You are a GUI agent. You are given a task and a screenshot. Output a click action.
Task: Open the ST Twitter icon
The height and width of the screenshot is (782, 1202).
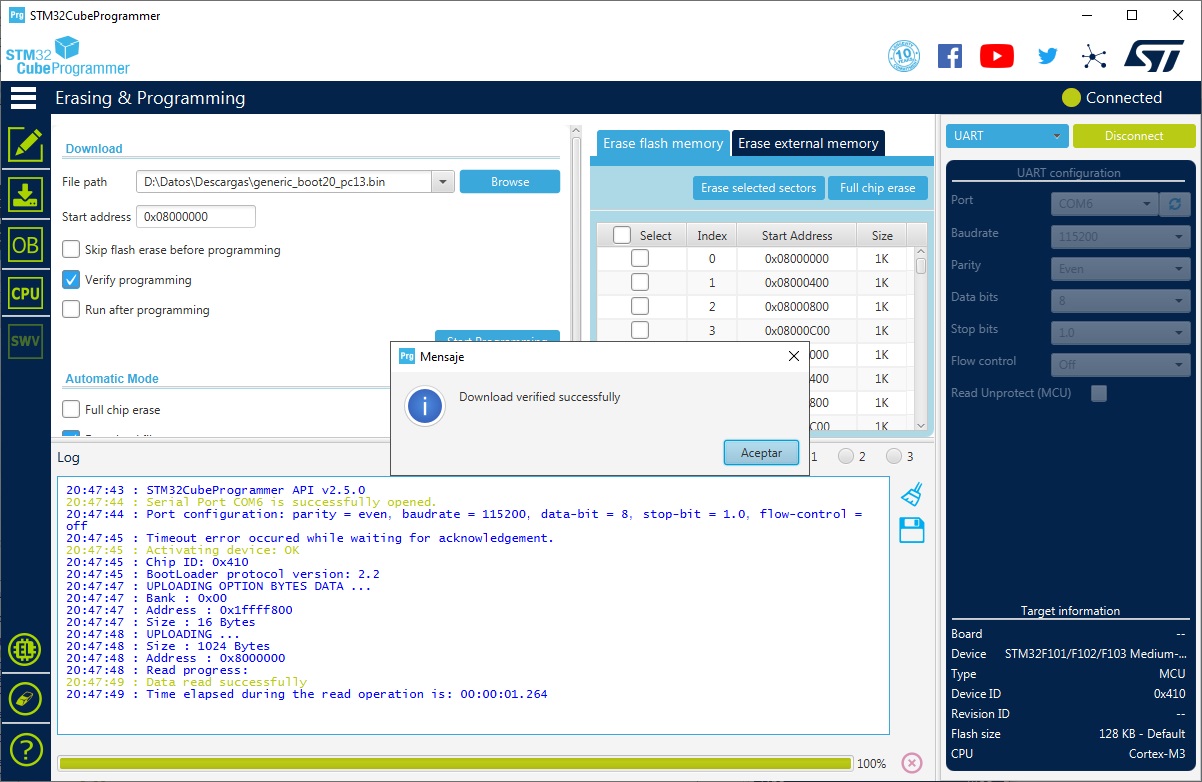[1047, 56]
